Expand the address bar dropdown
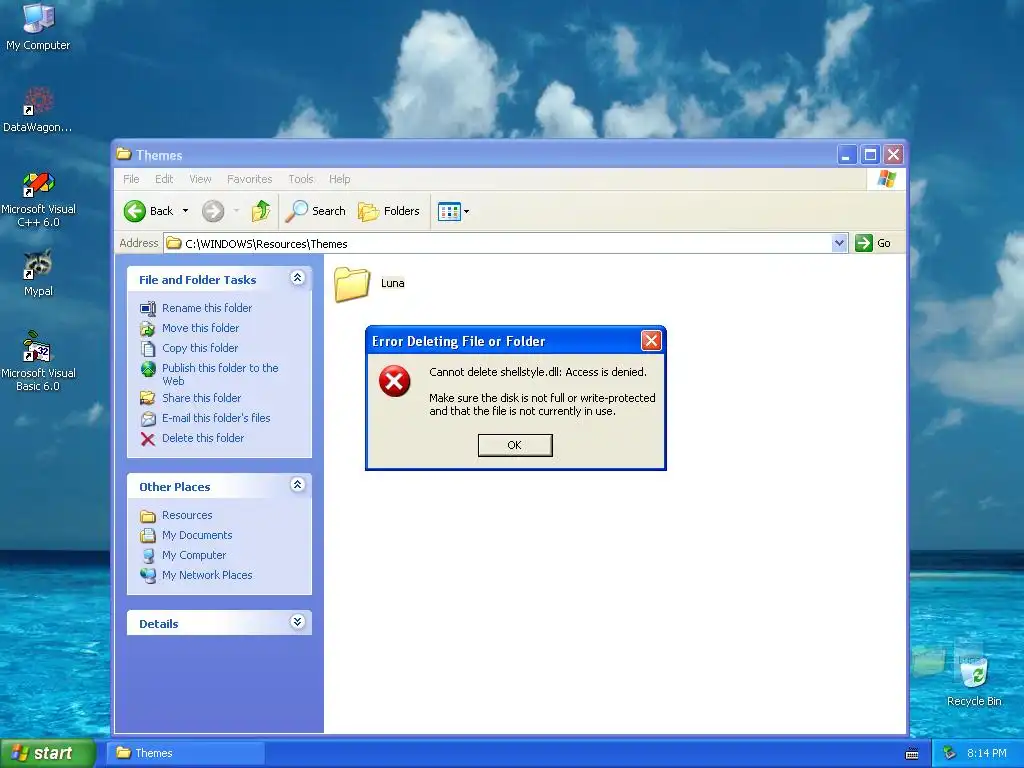Screen dimensions: 1024x768 [839, 243]
